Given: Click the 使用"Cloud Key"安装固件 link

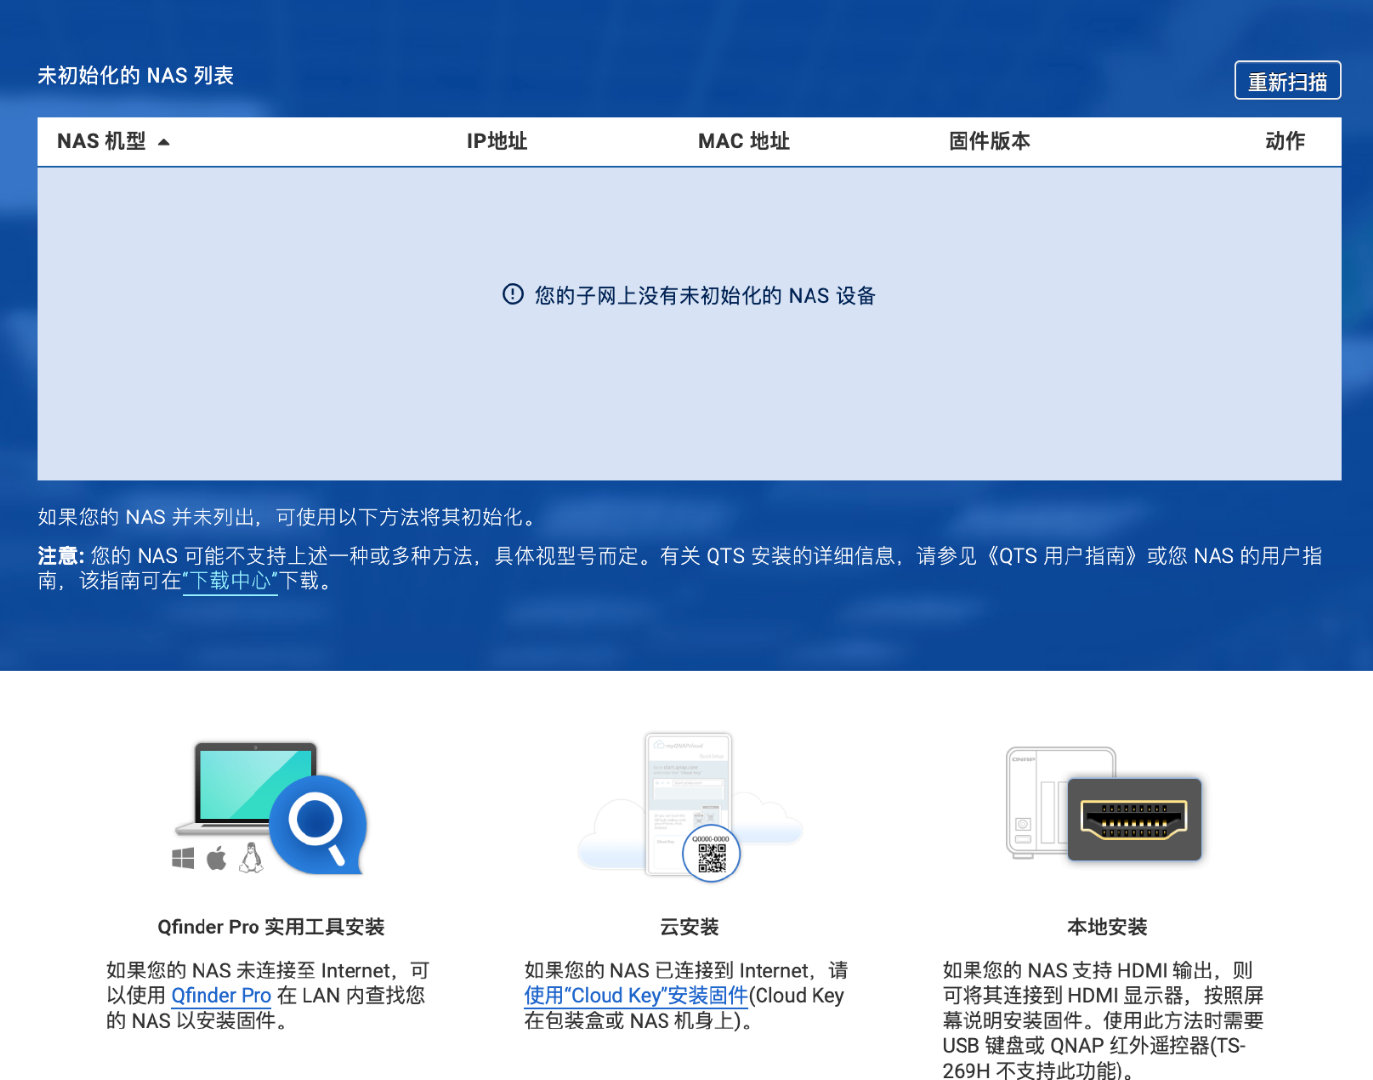Looking at the screenshot, I should (635, 996).
